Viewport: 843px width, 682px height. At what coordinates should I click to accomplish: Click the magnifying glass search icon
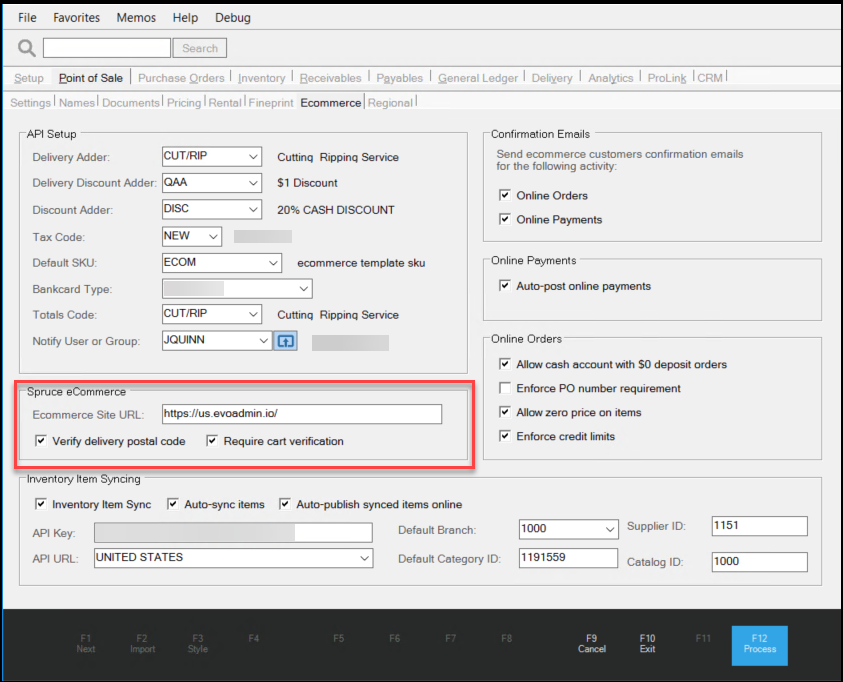click(x=27, y=48)
